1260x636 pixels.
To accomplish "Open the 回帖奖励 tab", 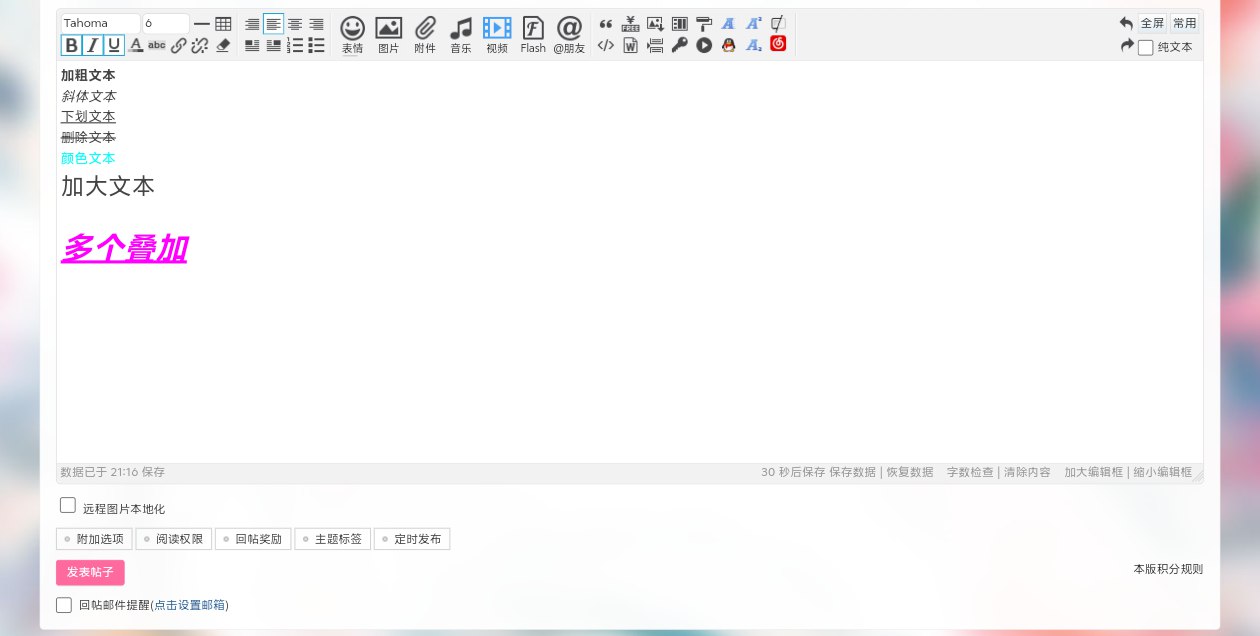I will click(x=253, y=539).
